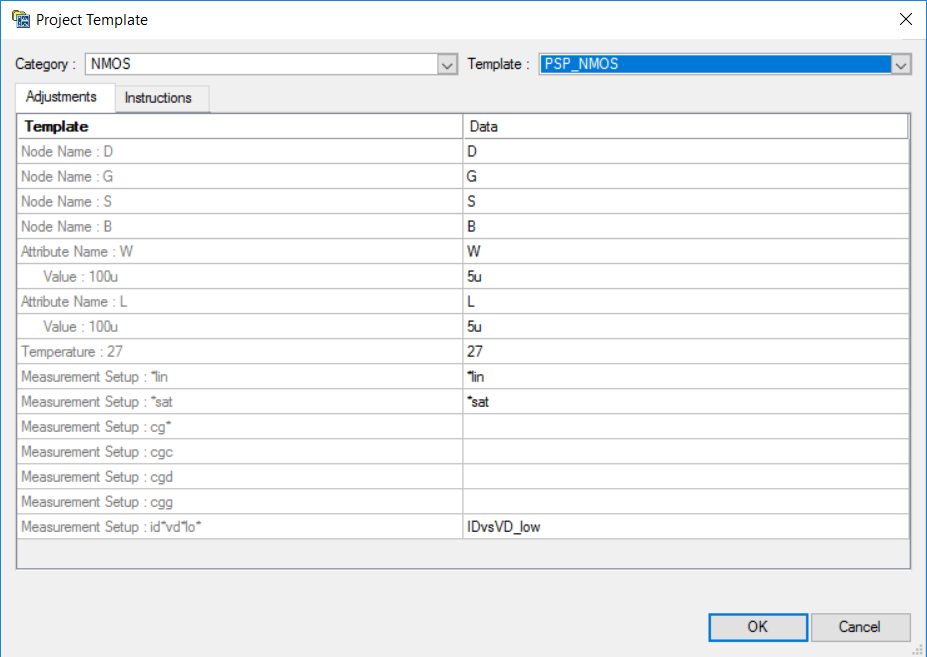927x657 pixels.
Task: Click the OK button
Action: (x=758, y=627)
